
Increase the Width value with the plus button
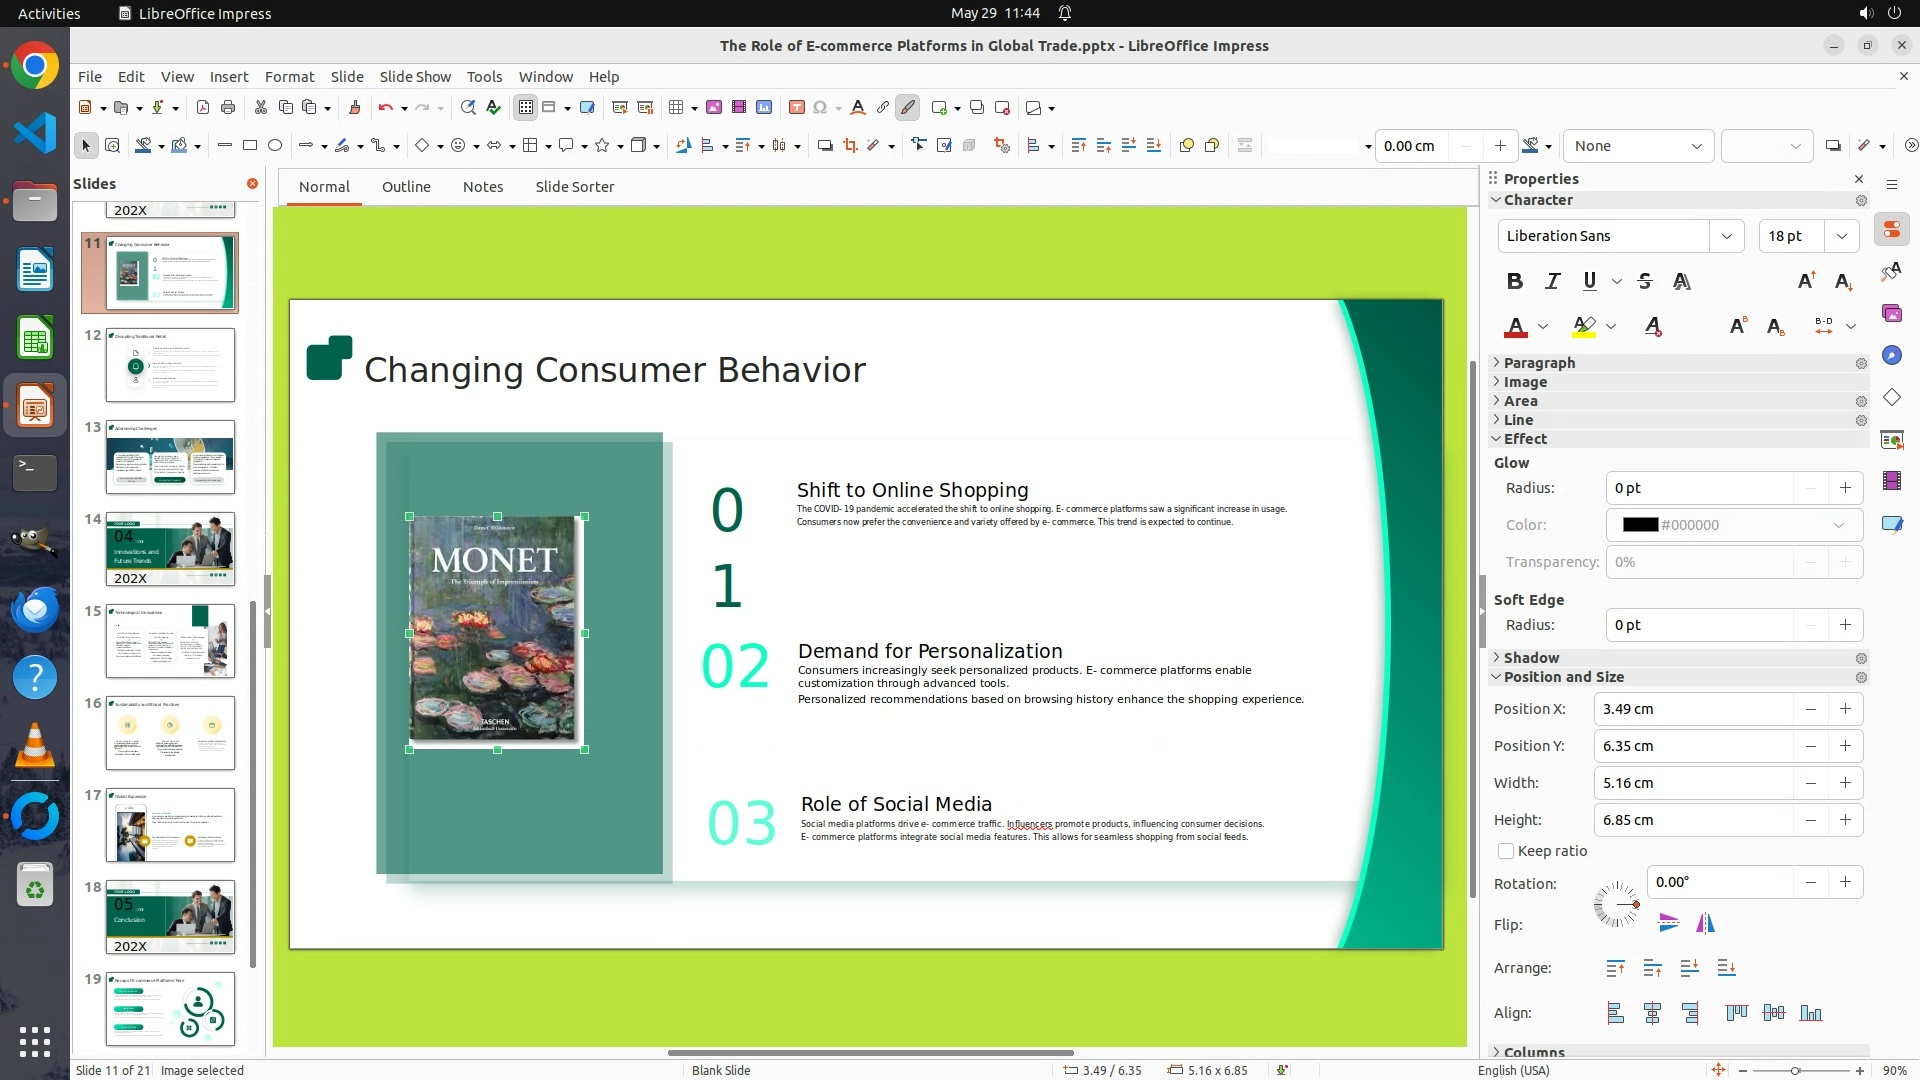point(1845,783)
